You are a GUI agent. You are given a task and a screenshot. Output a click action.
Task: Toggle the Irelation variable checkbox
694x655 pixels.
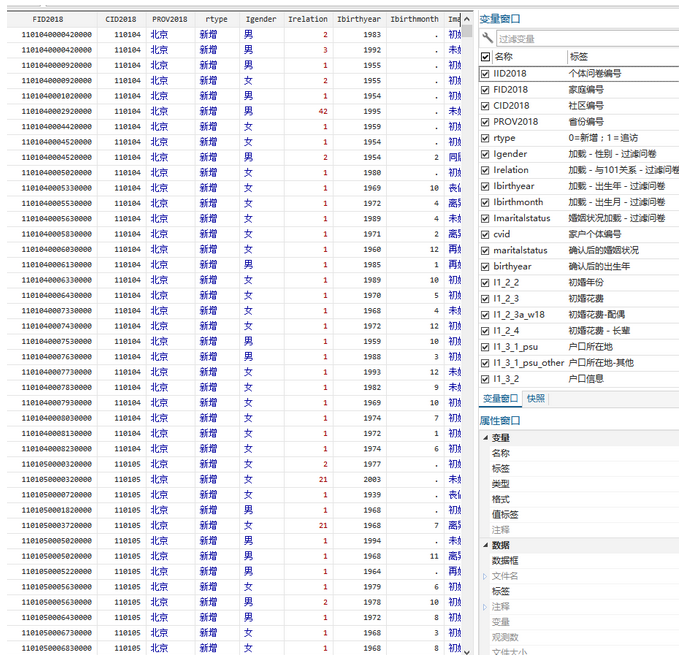[485, 170]
